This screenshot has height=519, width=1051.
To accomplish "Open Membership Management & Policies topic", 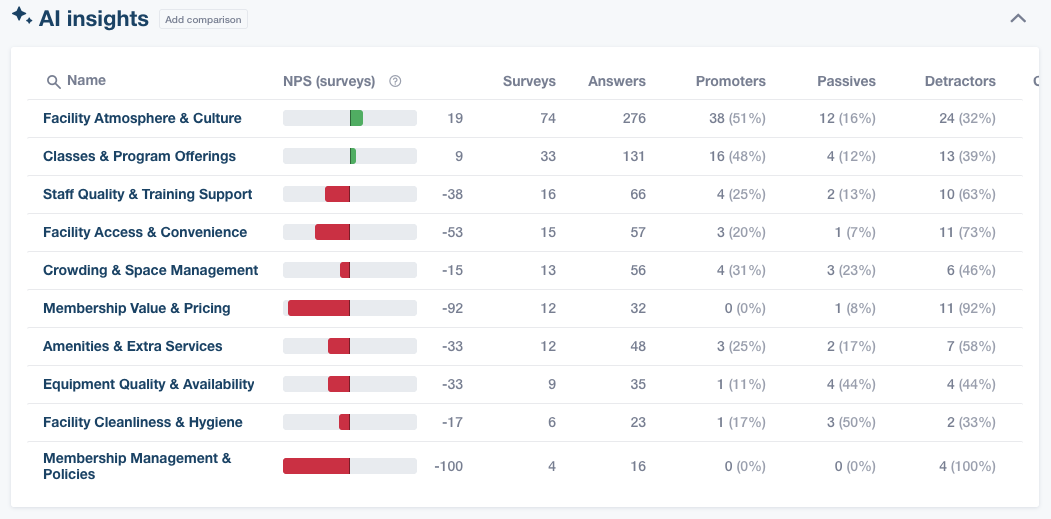I will (136, 466).
